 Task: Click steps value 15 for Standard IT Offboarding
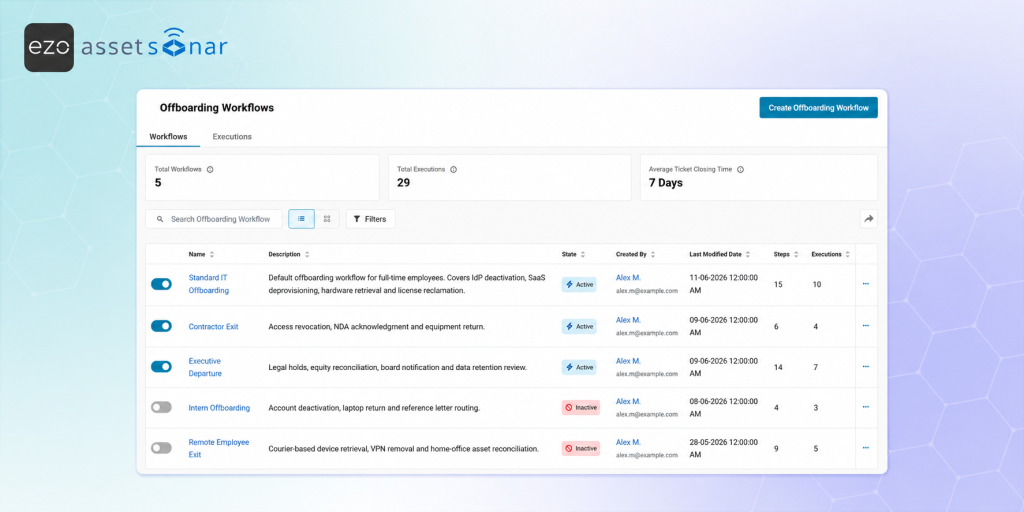pyautogui.click(x=778, y=285)
